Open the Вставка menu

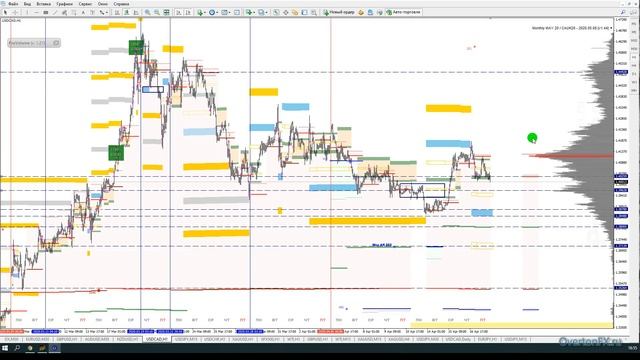coord(43,4)
